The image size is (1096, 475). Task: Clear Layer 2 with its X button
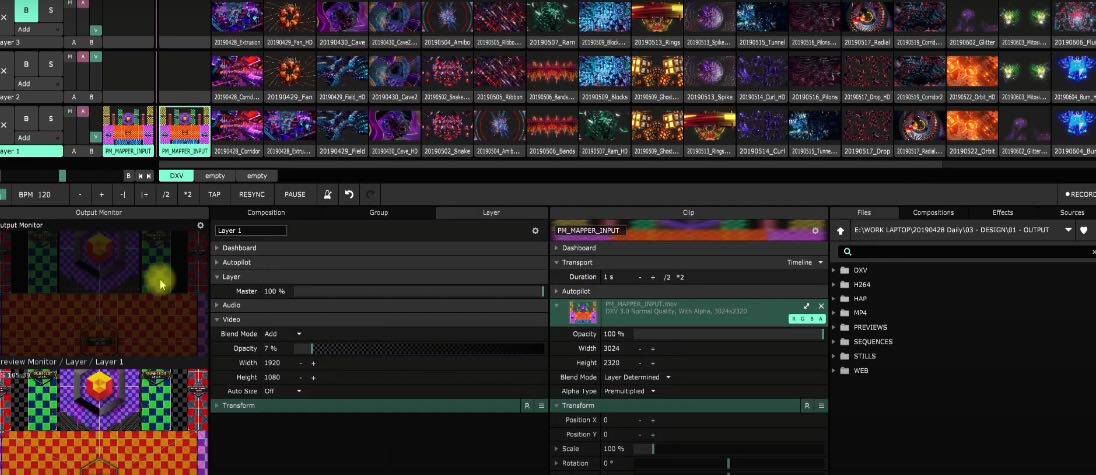[x=4, y=71]
